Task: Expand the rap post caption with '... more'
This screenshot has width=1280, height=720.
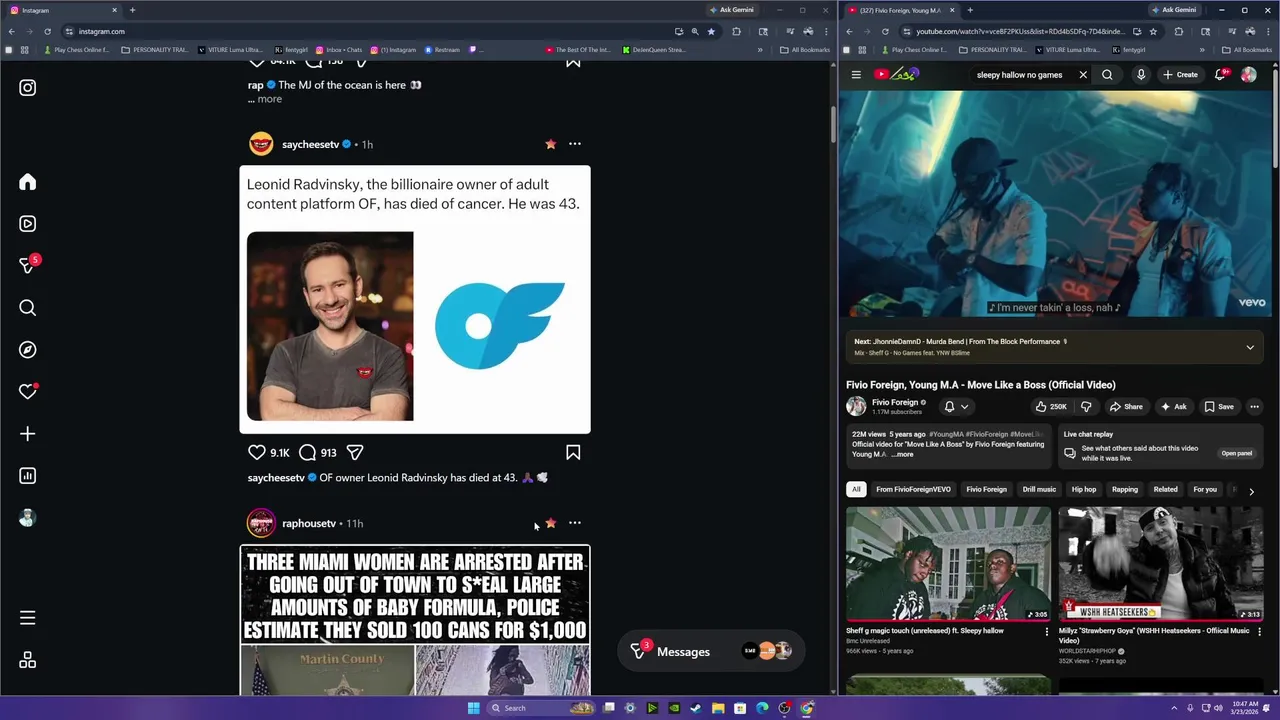Action: point(265,99)
